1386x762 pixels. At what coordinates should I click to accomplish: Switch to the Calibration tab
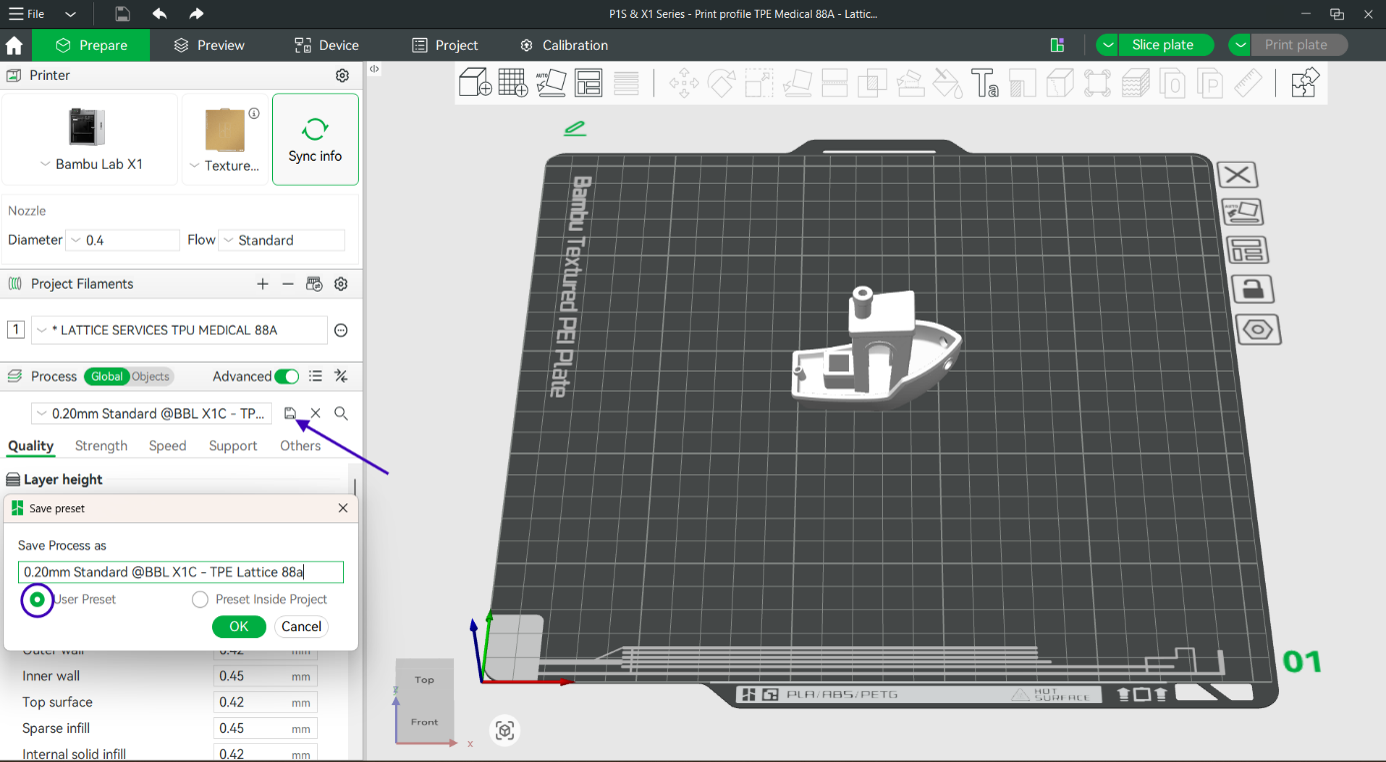pos(564,45)
